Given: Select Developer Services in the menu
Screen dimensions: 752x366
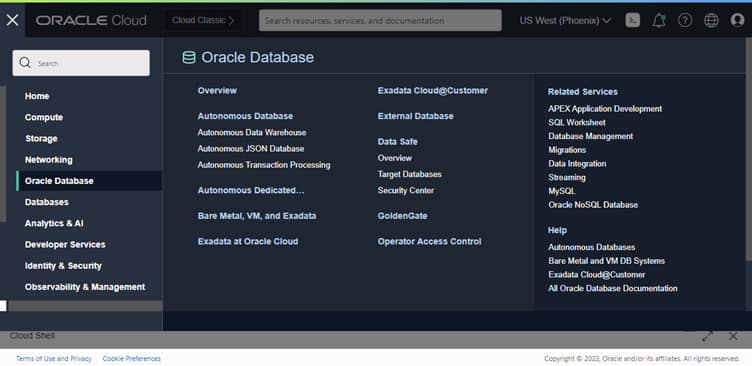Looking at the screenshot, I should click(x=65, y=244).
